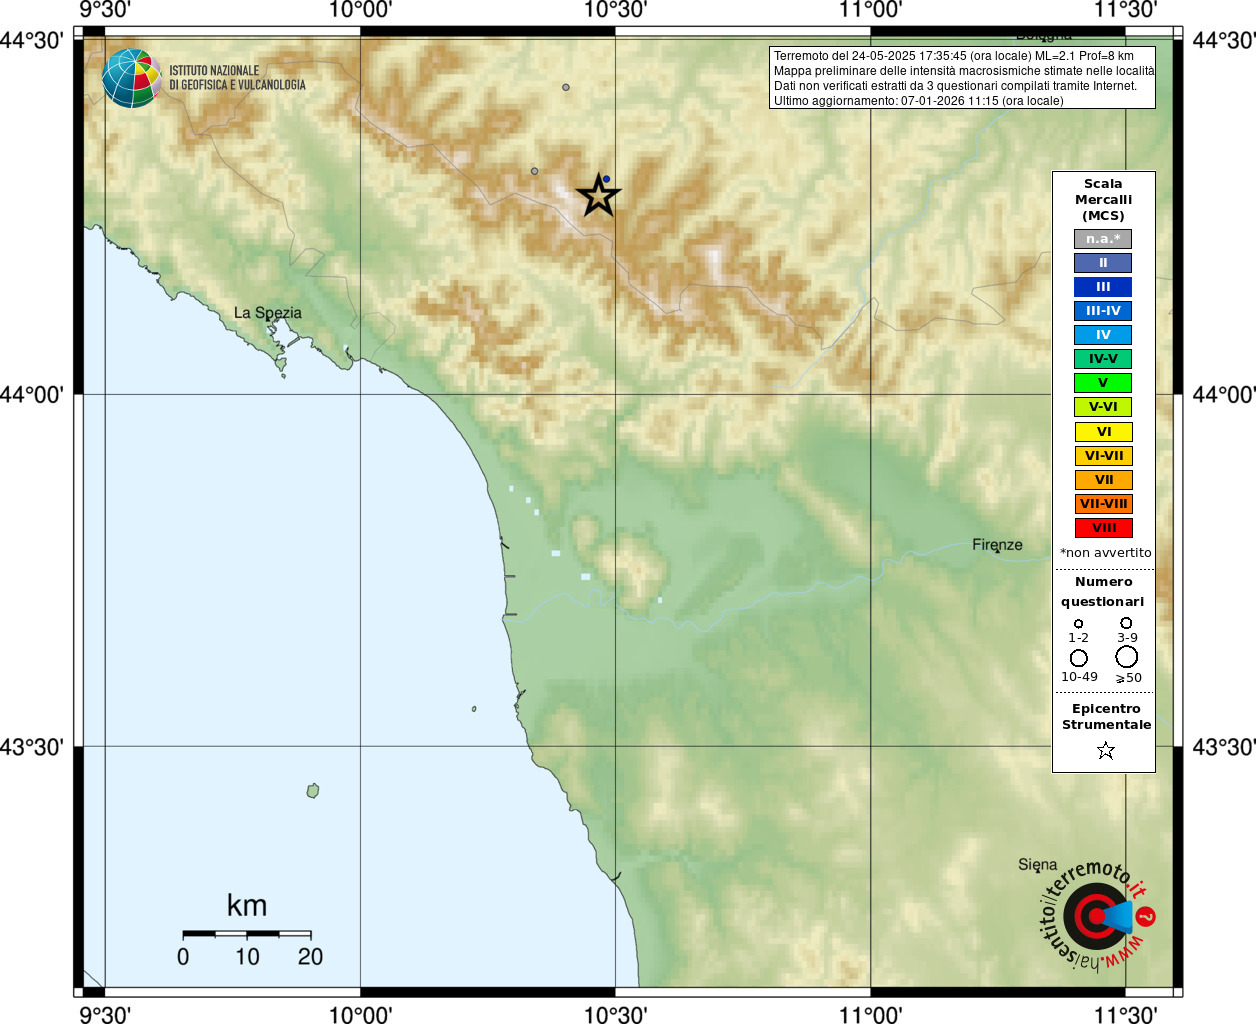Click the Firenze city label
Viewport: 1256px width, 1024px height.
pos(997,545)
